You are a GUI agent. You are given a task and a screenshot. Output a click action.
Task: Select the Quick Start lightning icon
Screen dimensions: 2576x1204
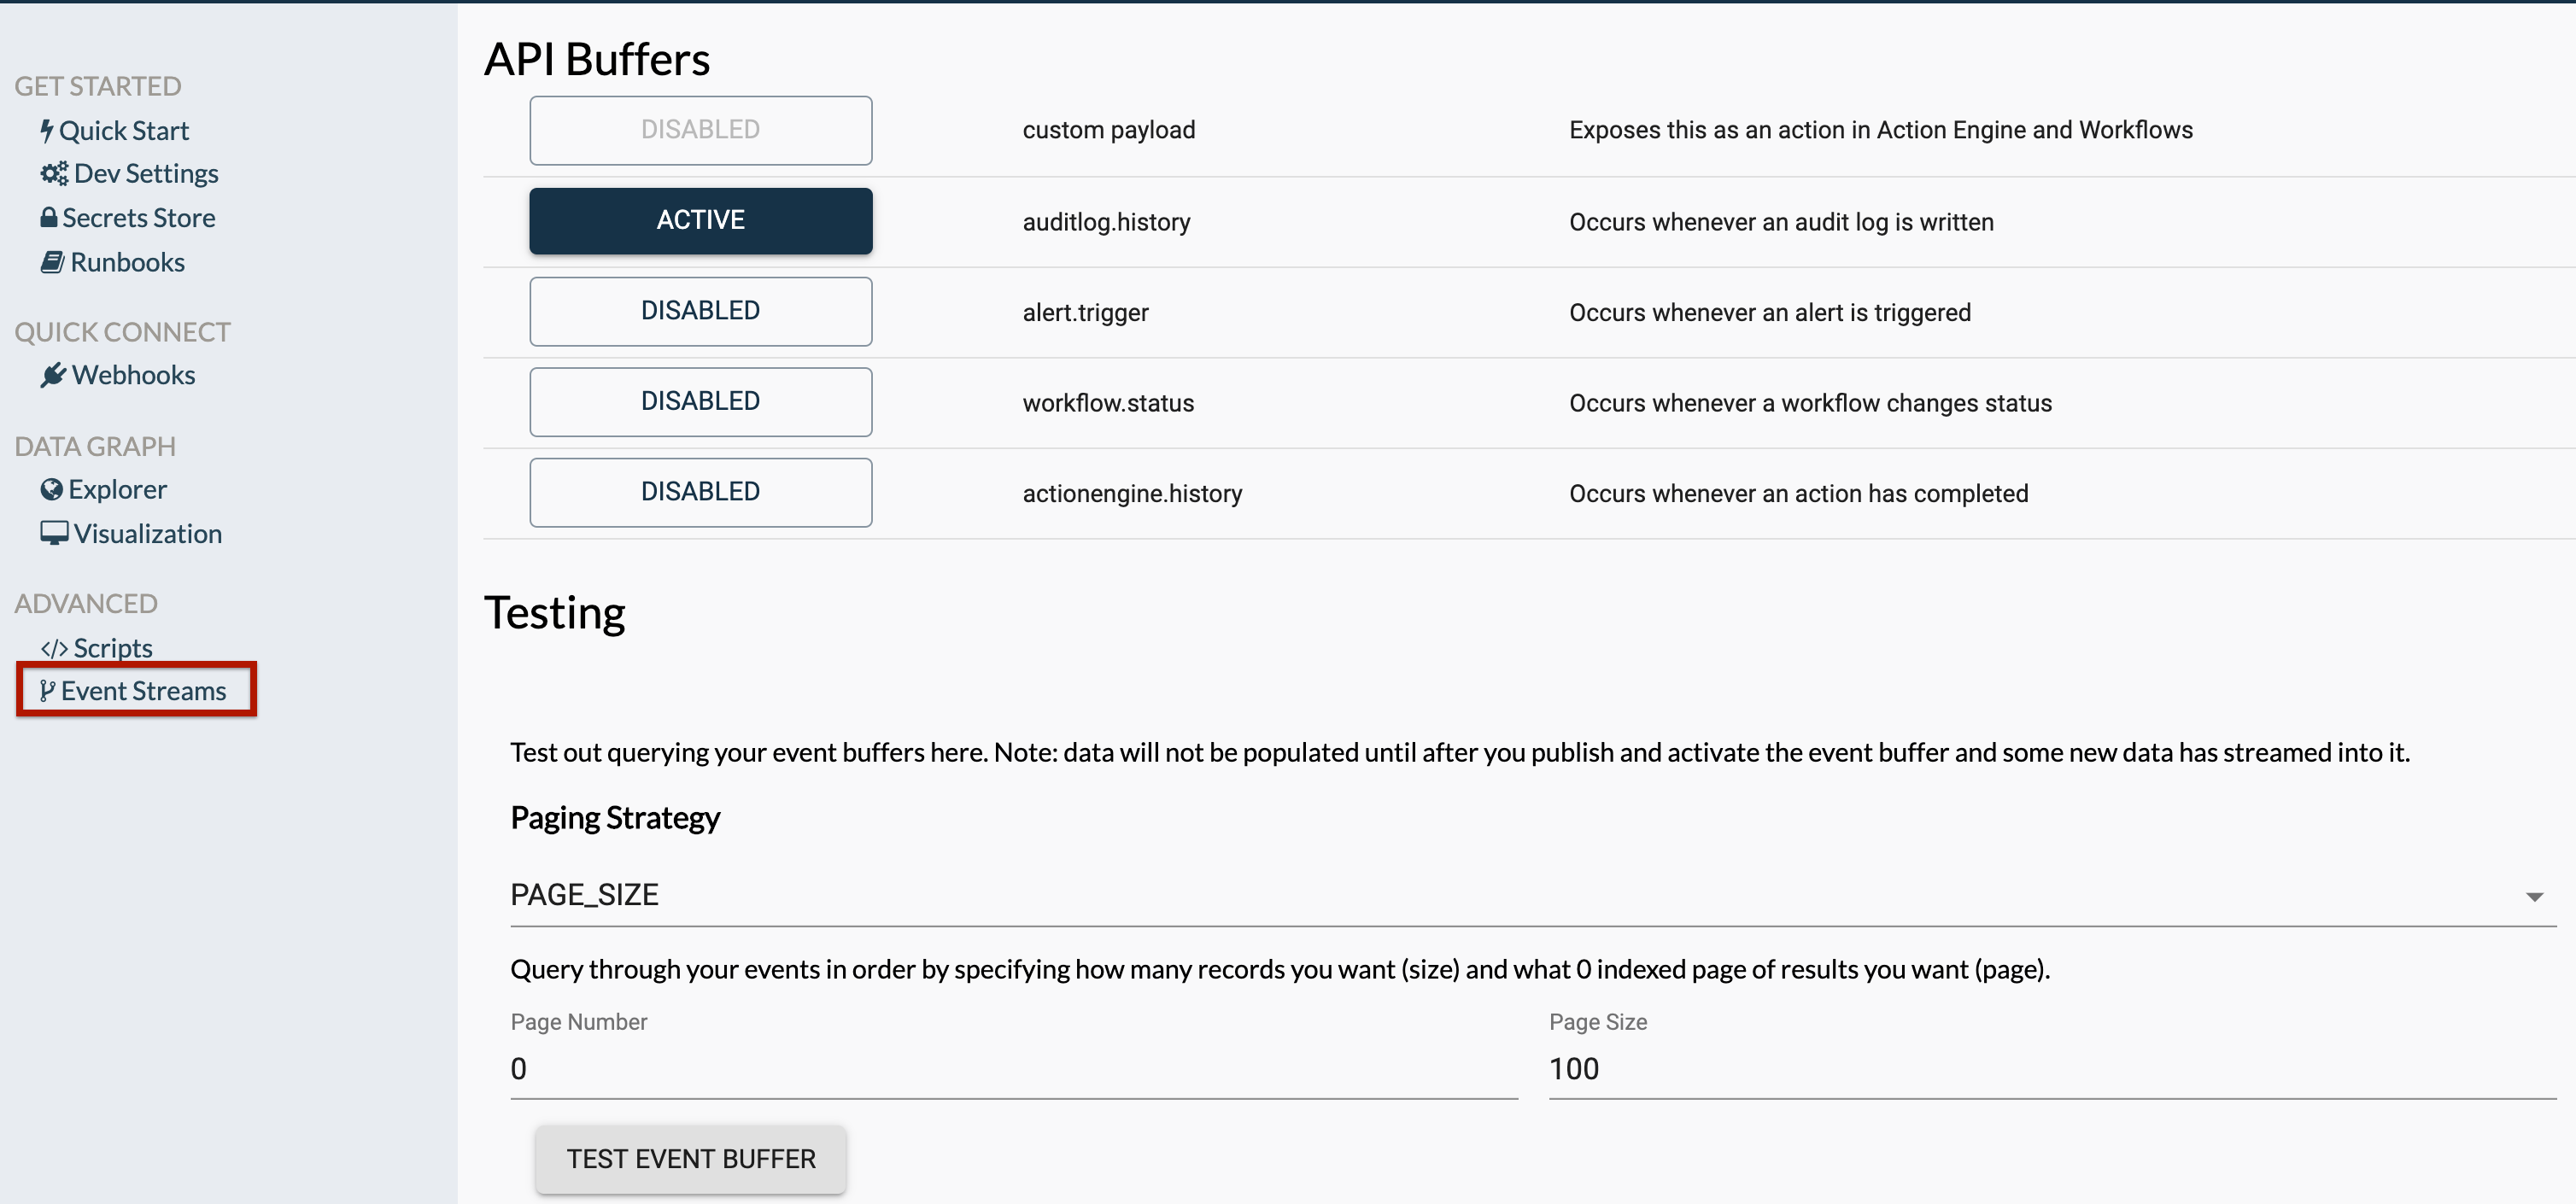click(x=48, y=129)
